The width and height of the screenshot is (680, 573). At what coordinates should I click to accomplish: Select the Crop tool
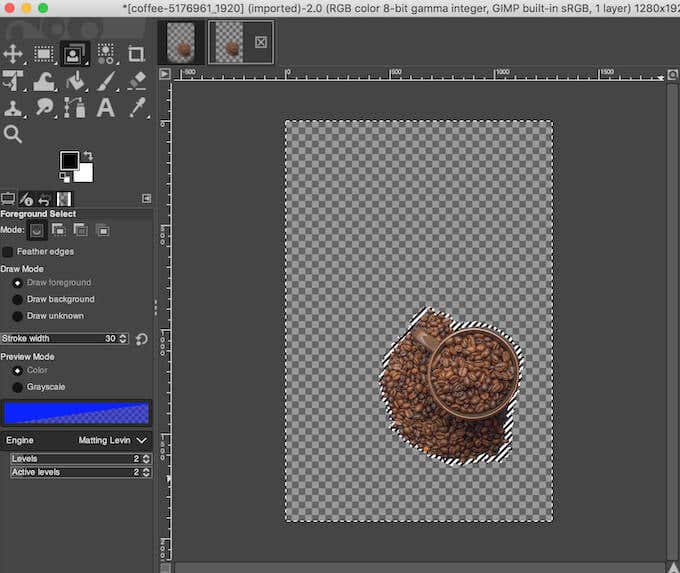[136, 53]
